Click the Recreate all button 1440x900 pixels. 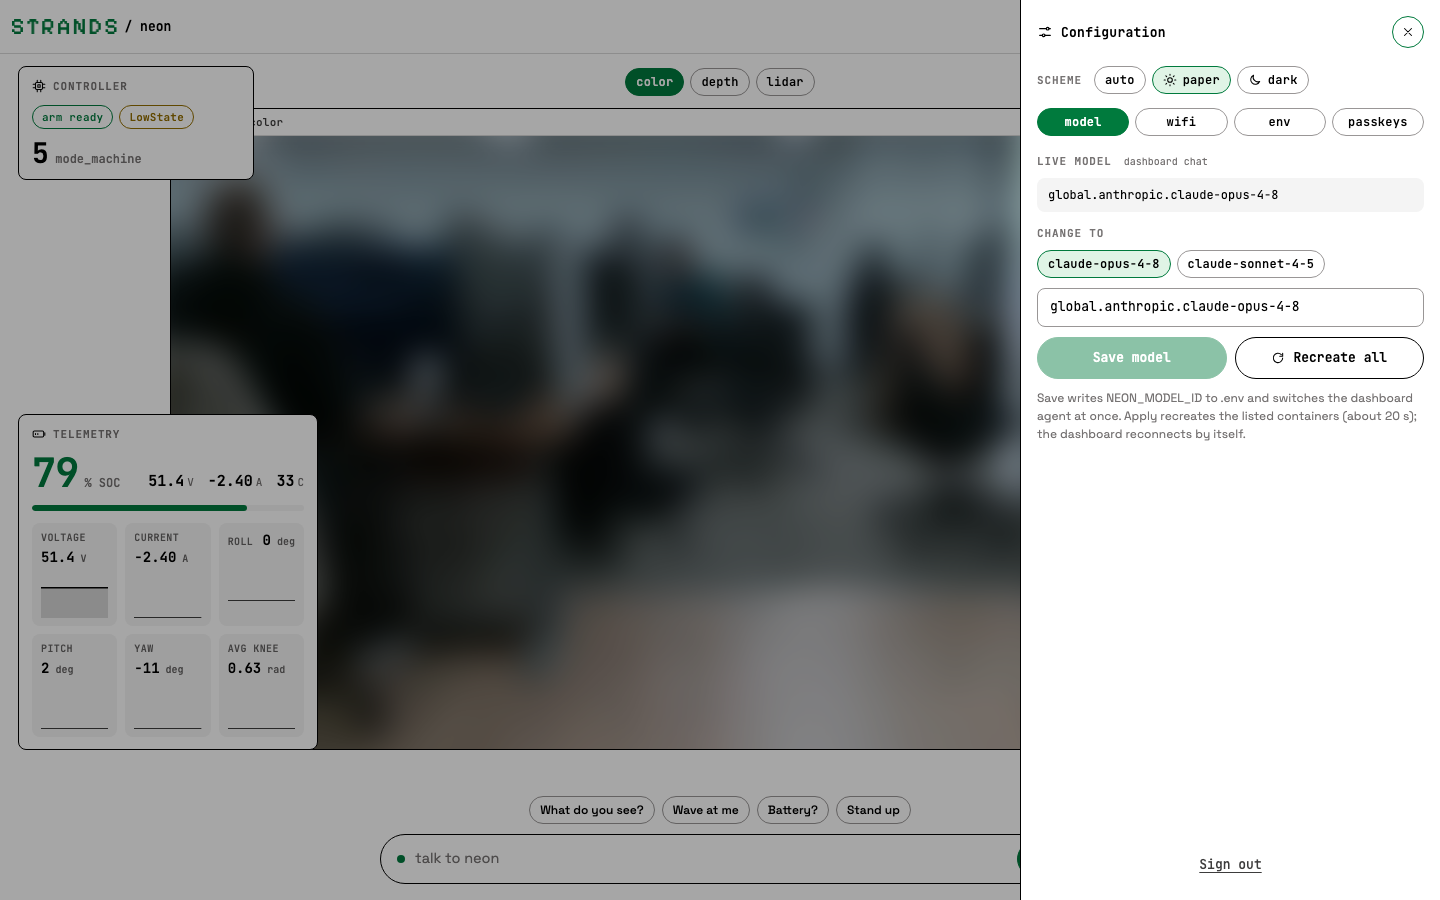pos(1329,358)
